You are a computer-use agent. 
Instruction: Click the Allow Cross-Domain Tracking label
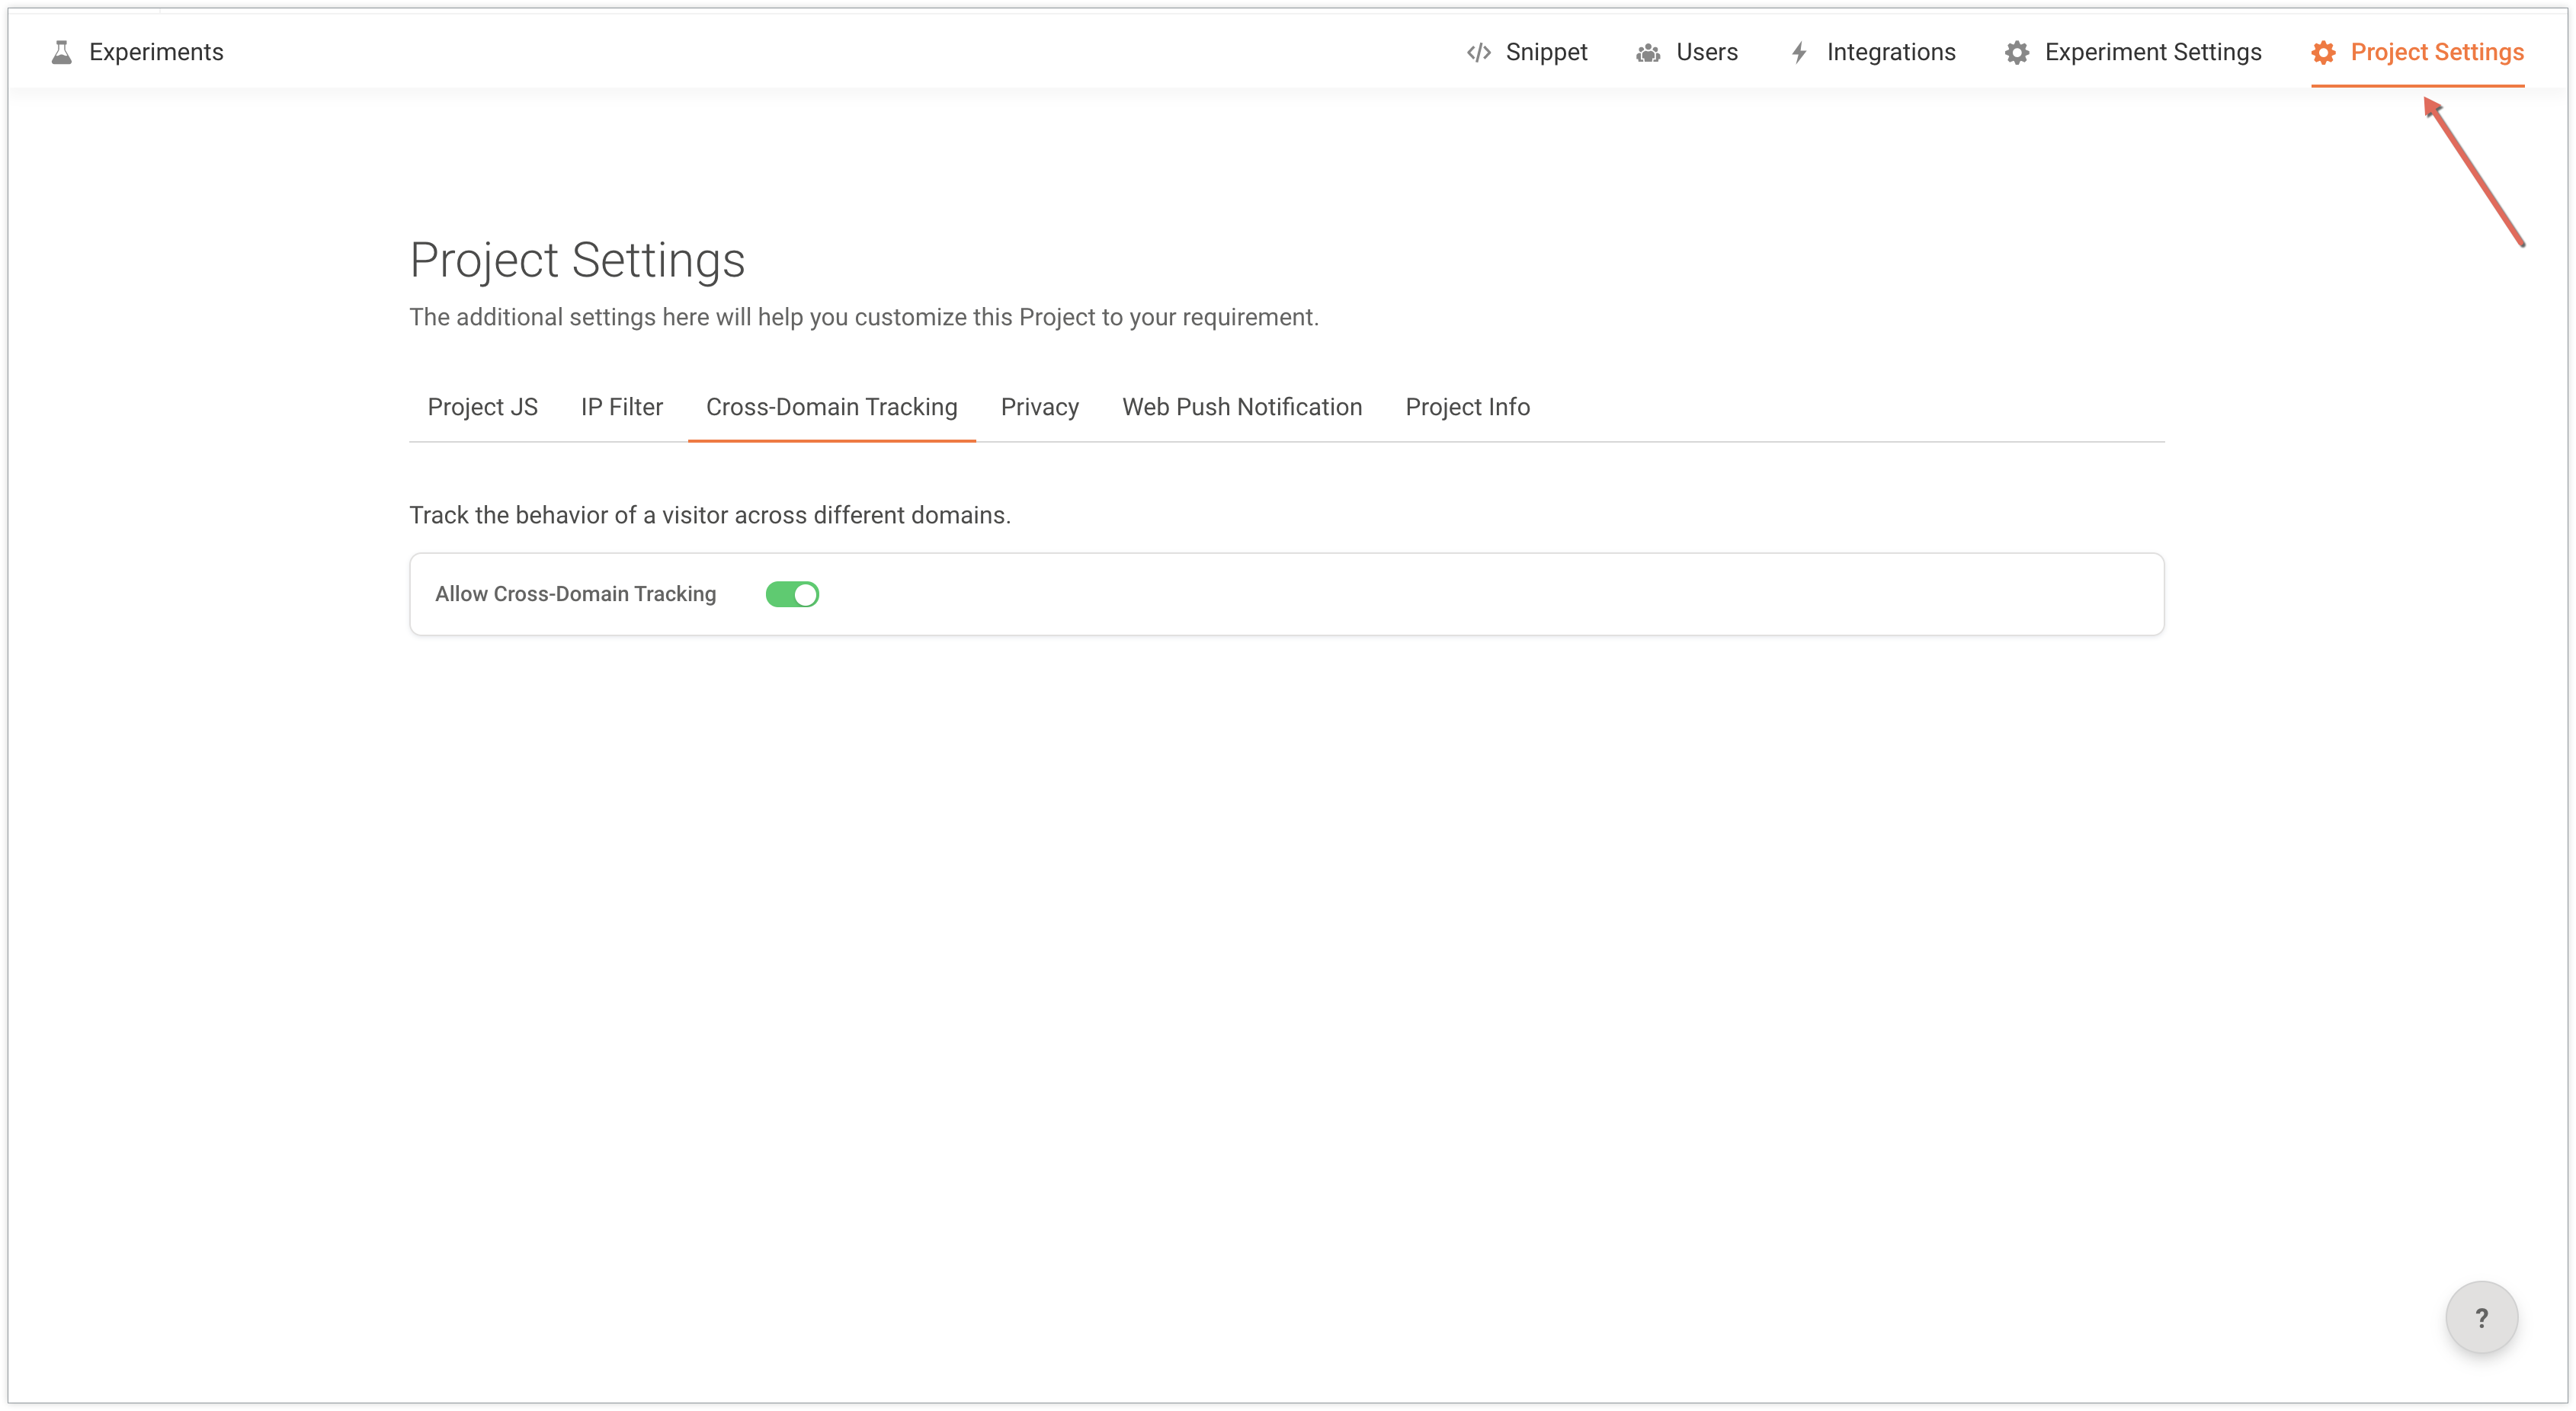[575, 594]
